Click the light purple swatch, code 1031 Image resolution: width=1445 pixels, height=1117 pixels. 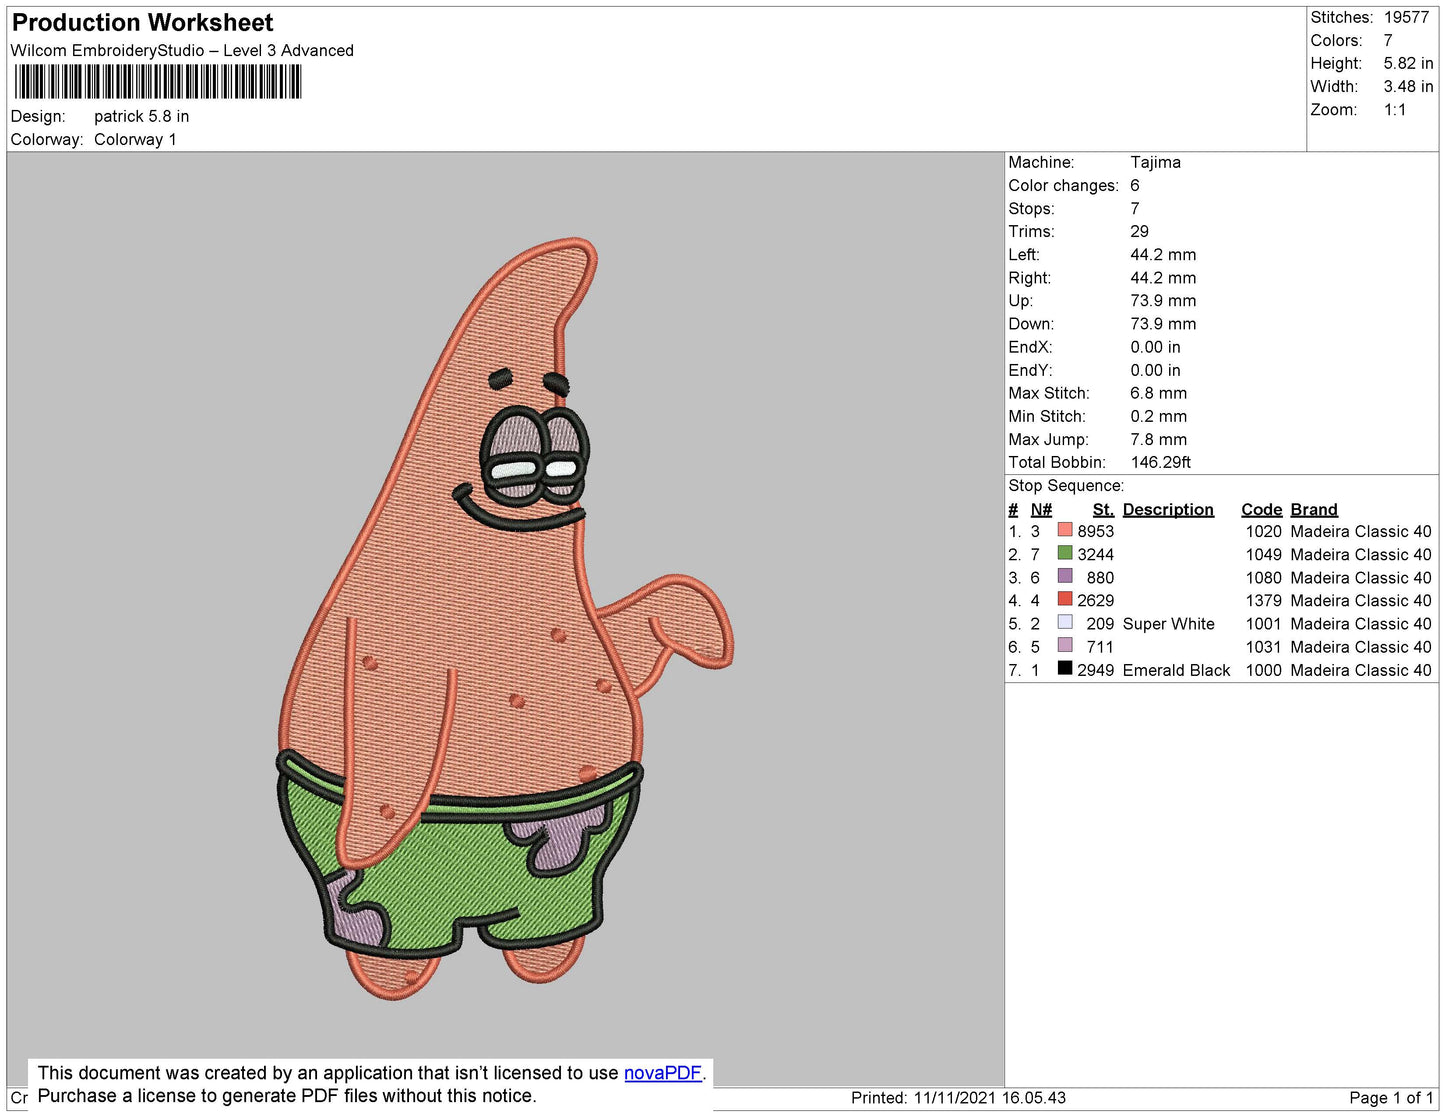1065,645
